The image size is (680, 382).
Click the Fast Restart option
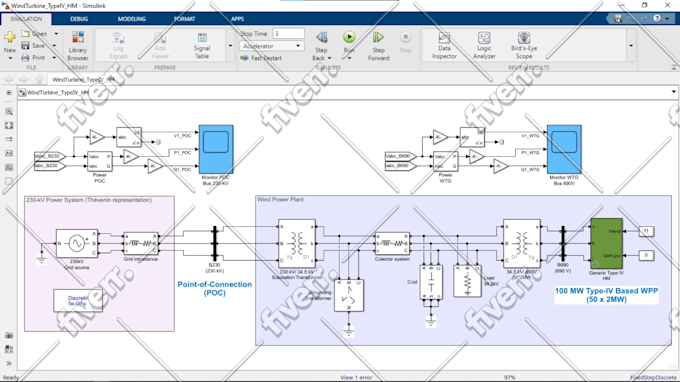tap(262, 58)
